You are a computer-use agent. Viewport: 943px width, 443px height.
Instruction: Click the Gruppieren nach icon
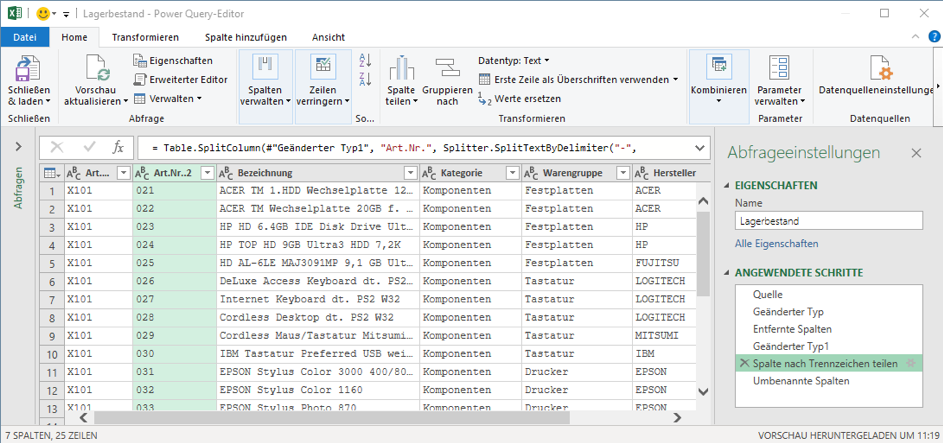point(446,69)
